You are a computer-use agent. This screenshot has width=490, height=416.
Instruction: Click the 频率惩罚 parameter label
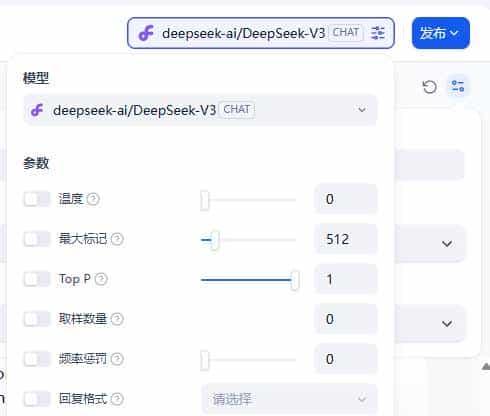pyautogui.click(x=83, y=359)
